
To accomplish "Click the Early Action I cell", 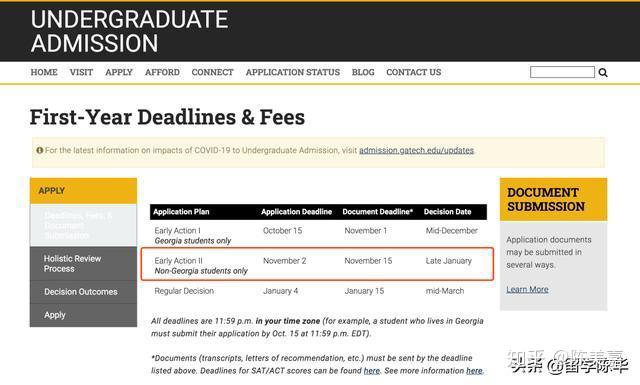I will [x=177, y=231].
